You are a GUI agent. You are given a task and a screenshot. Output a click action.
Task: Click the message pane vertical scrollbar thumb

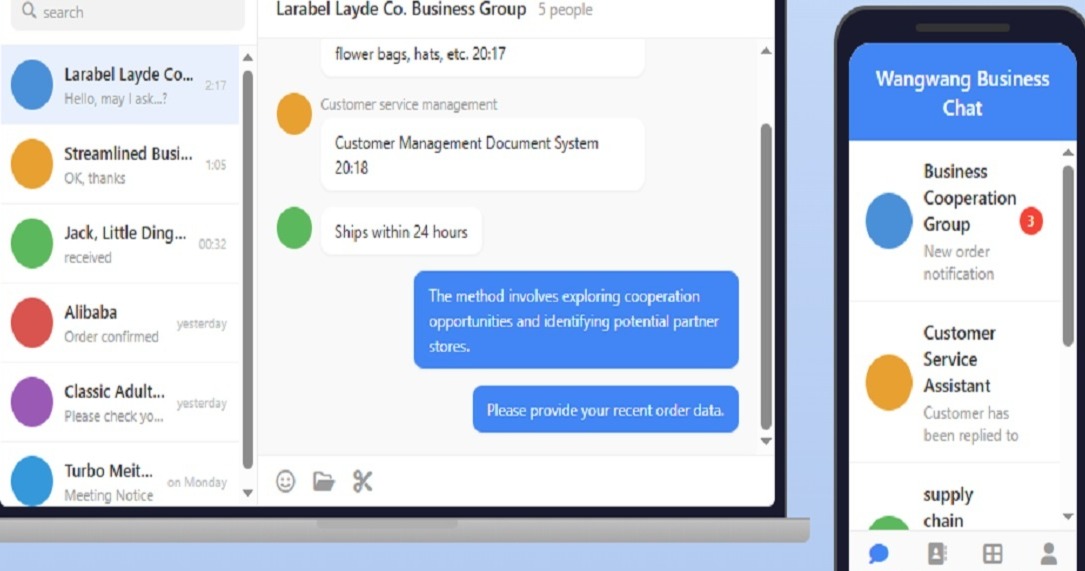click(x=766, y=277)
